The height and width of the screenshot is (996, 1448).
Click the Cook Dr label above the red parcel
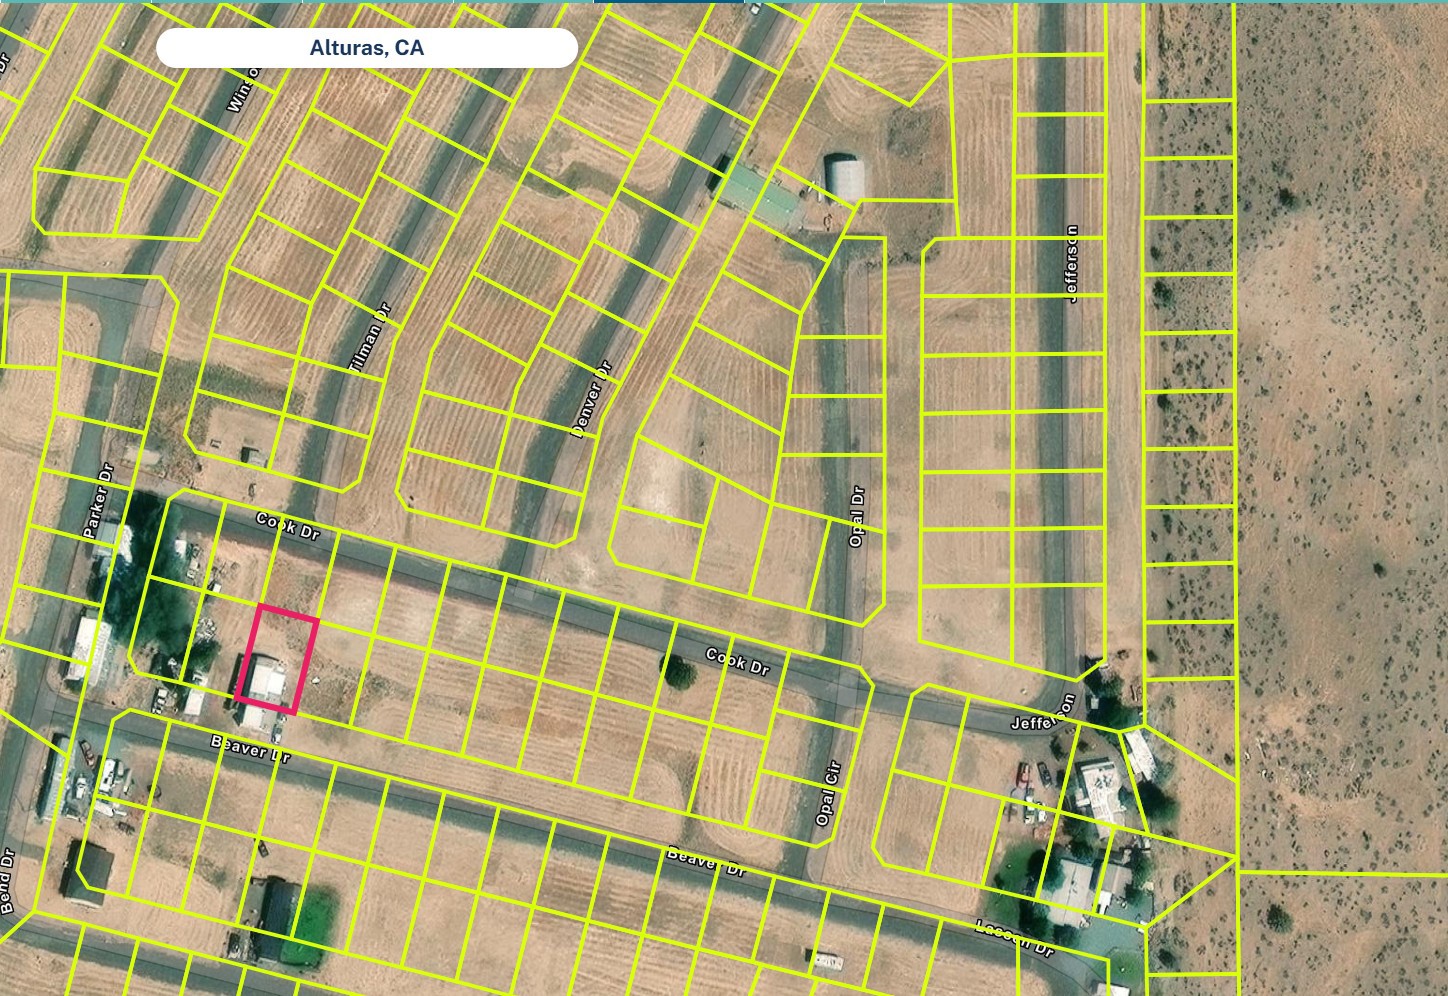tap(288, 526)
